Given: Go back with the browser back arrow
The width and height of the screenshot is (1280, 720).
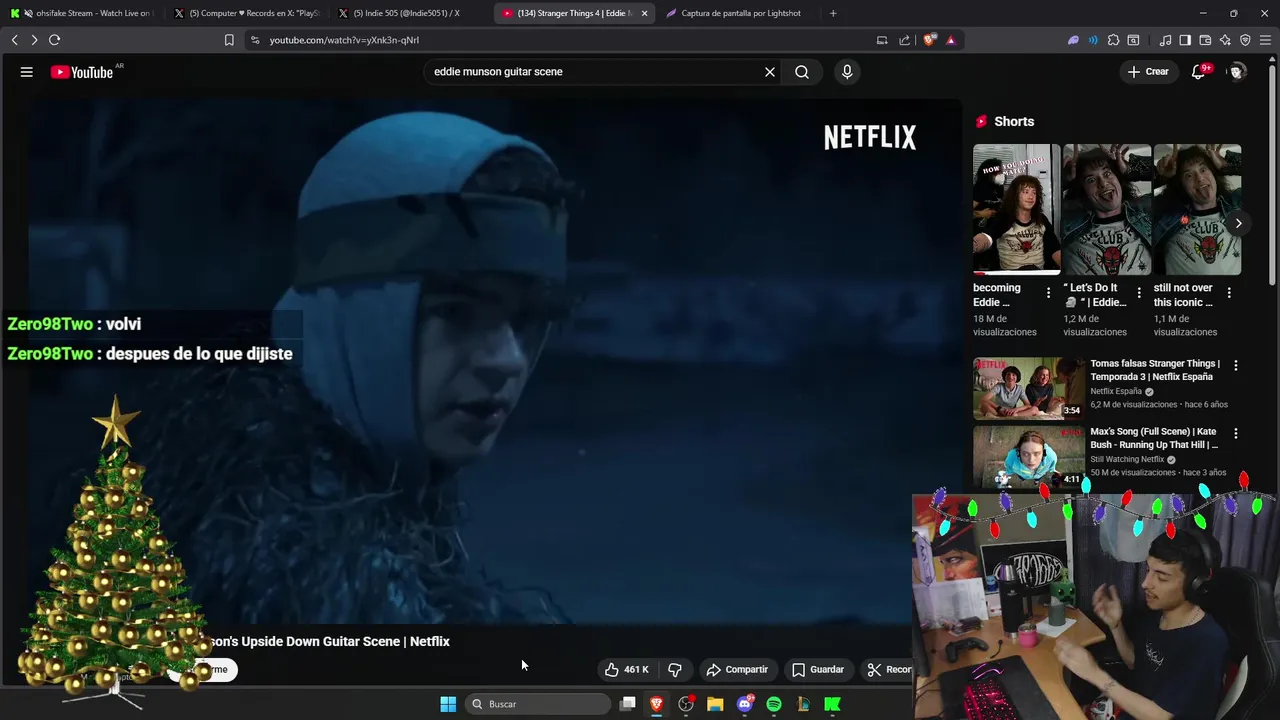Looking at the screenshot, I should (x=14, y=40).
